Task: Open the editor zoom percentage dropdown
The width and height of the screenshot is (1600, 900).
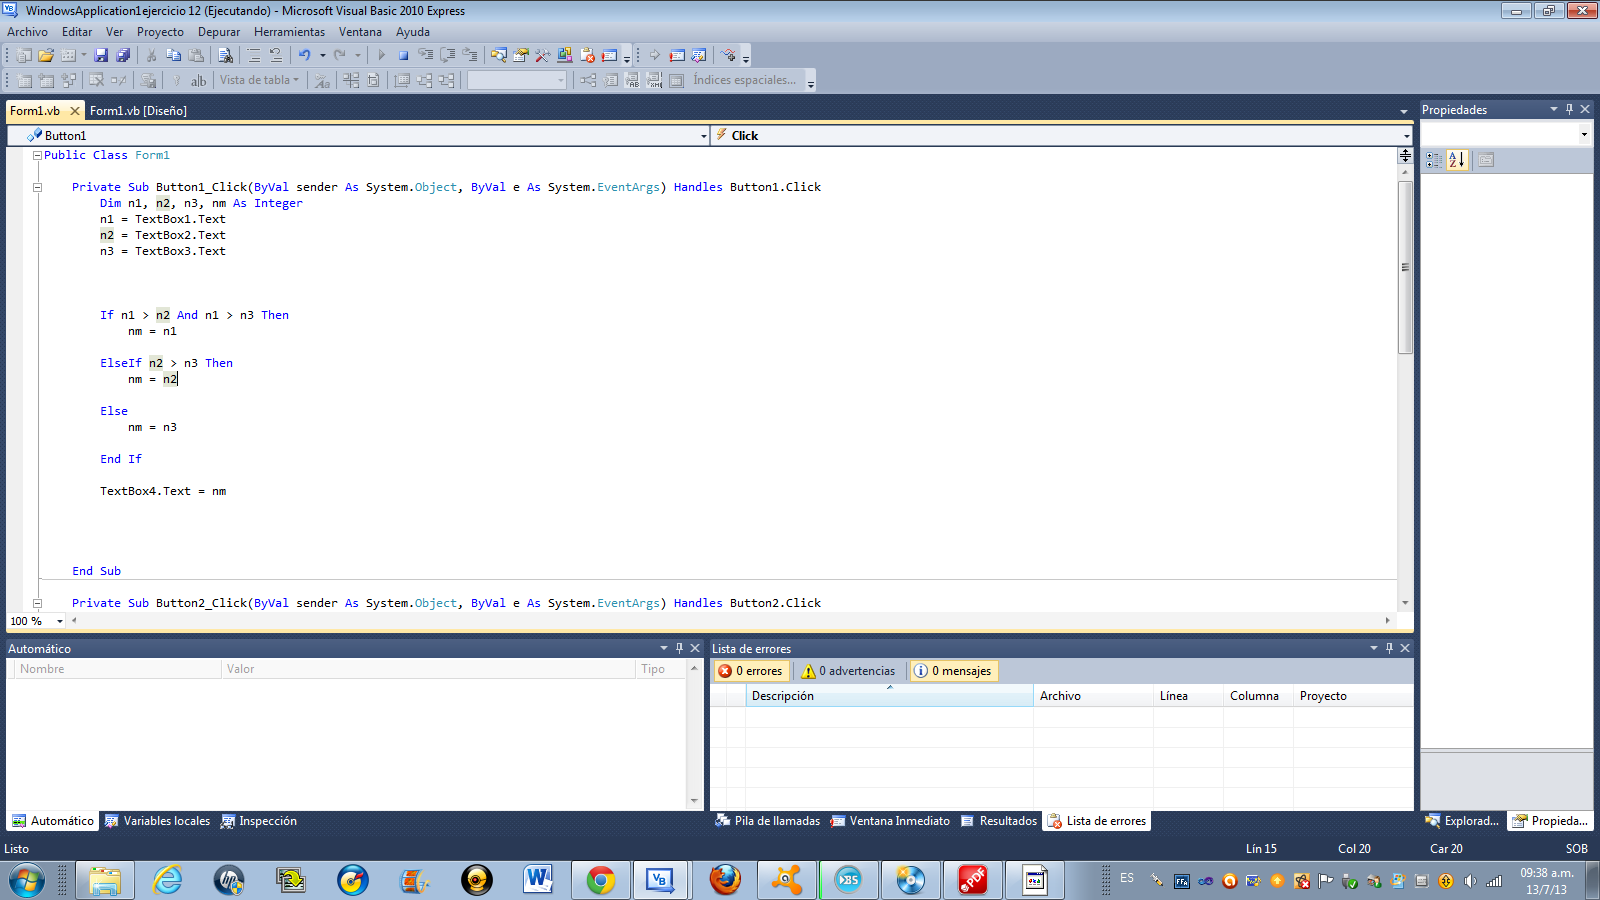Action: [x=60, y=620]
